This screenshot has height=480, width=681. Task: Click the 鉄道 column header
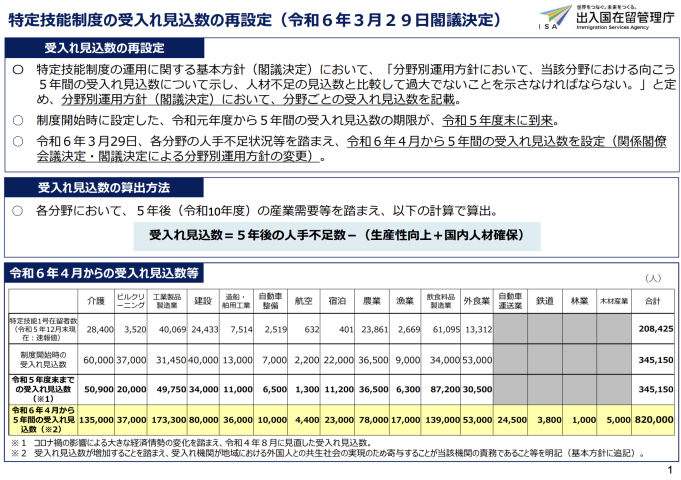[x=545, y=300]
